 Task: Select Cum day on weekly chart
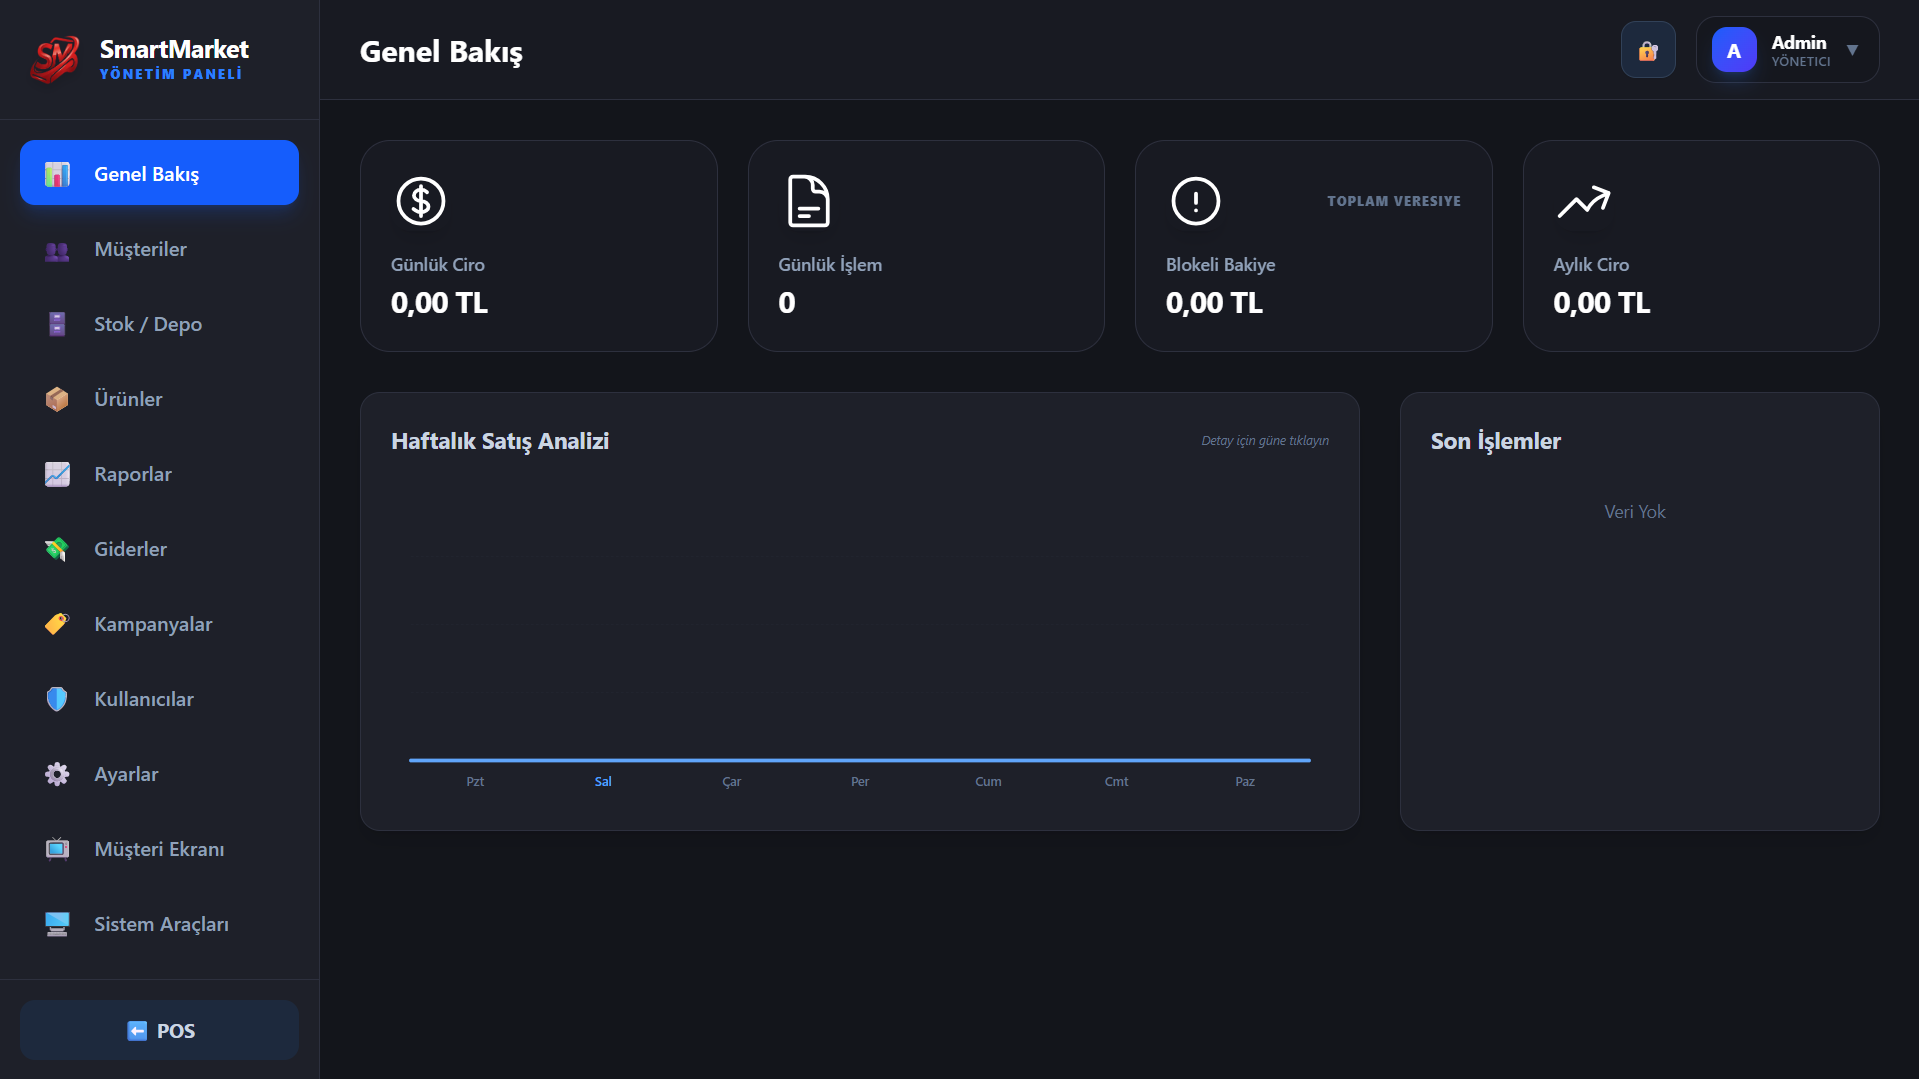[x=988, y=782]
